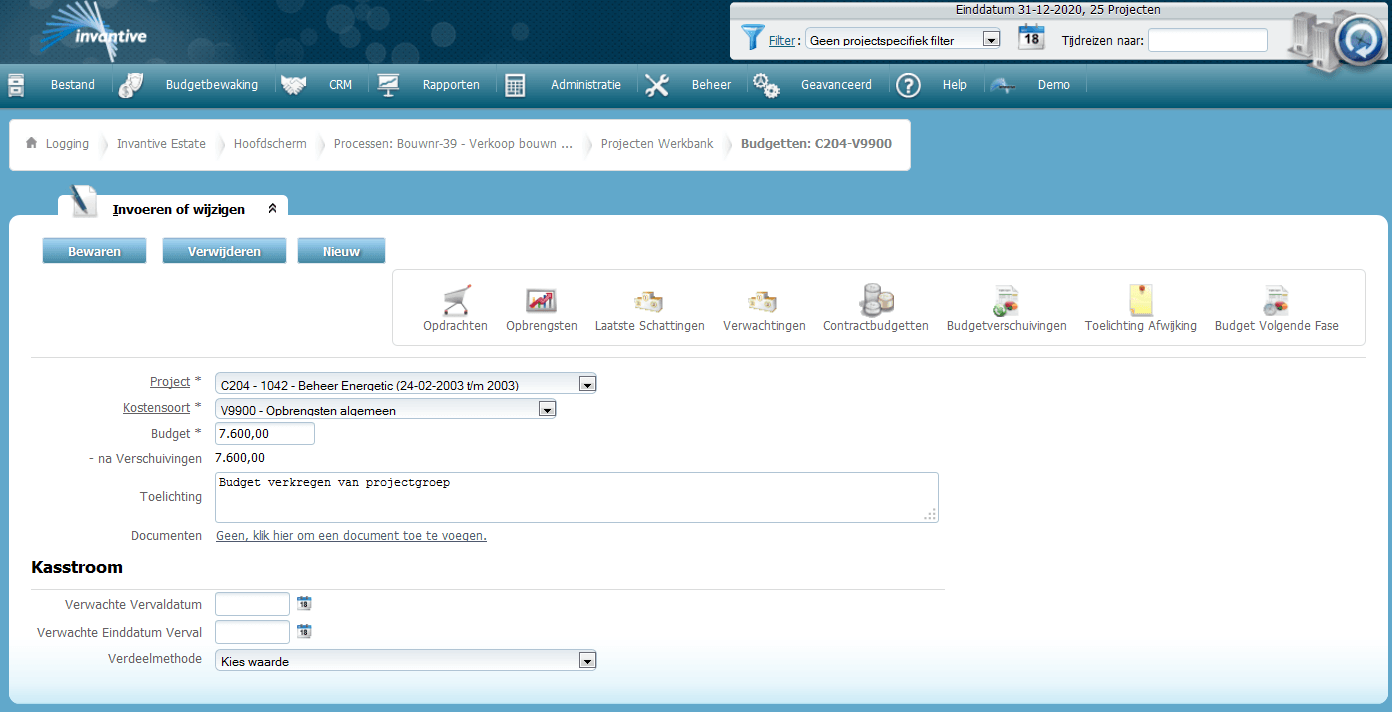This screenshot has width=1392, height=712.
Task: Click the Verwachtingen icon
Action: 764,305
